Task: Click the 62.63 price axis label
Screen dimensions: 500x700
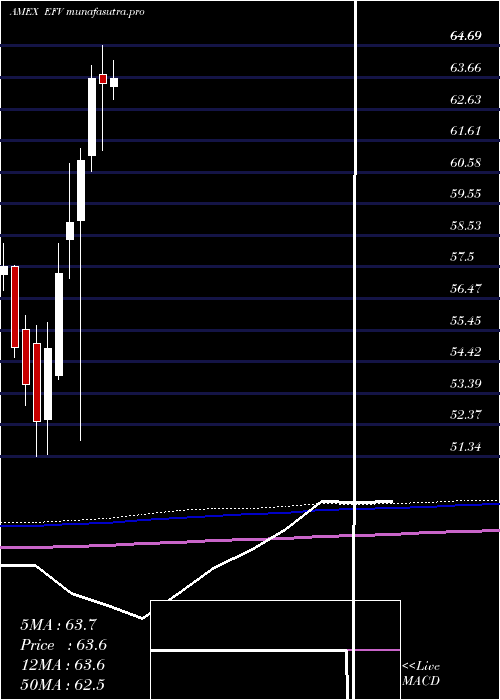Action: [466, 99]
